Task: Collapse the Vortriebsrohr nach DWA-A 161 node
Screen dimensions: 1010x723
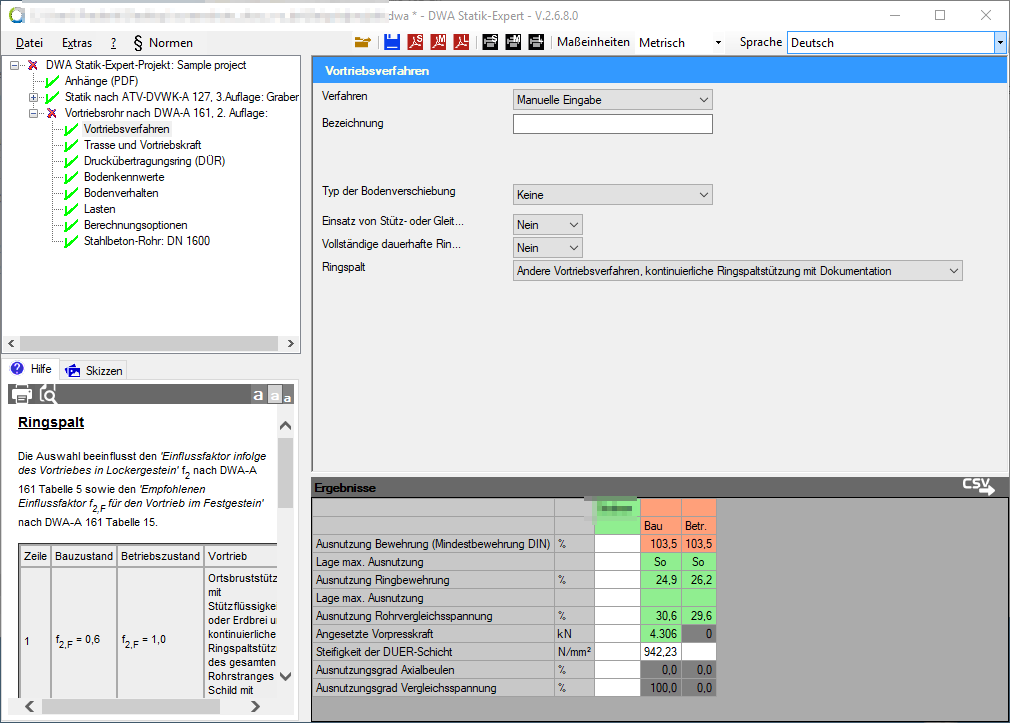Action: click(33, 114)
